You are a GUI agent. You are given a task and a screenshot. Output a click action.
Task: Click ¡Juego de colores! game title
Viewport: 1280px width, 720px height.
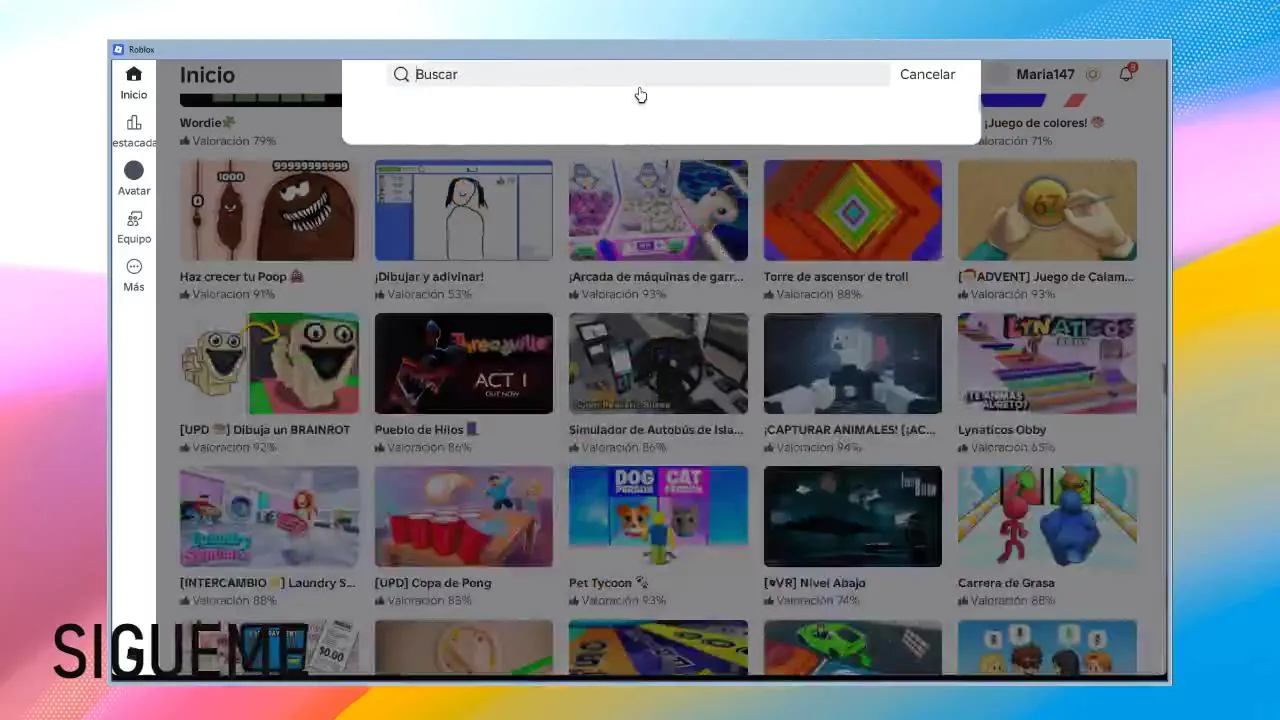click(x=1044, y=123)
